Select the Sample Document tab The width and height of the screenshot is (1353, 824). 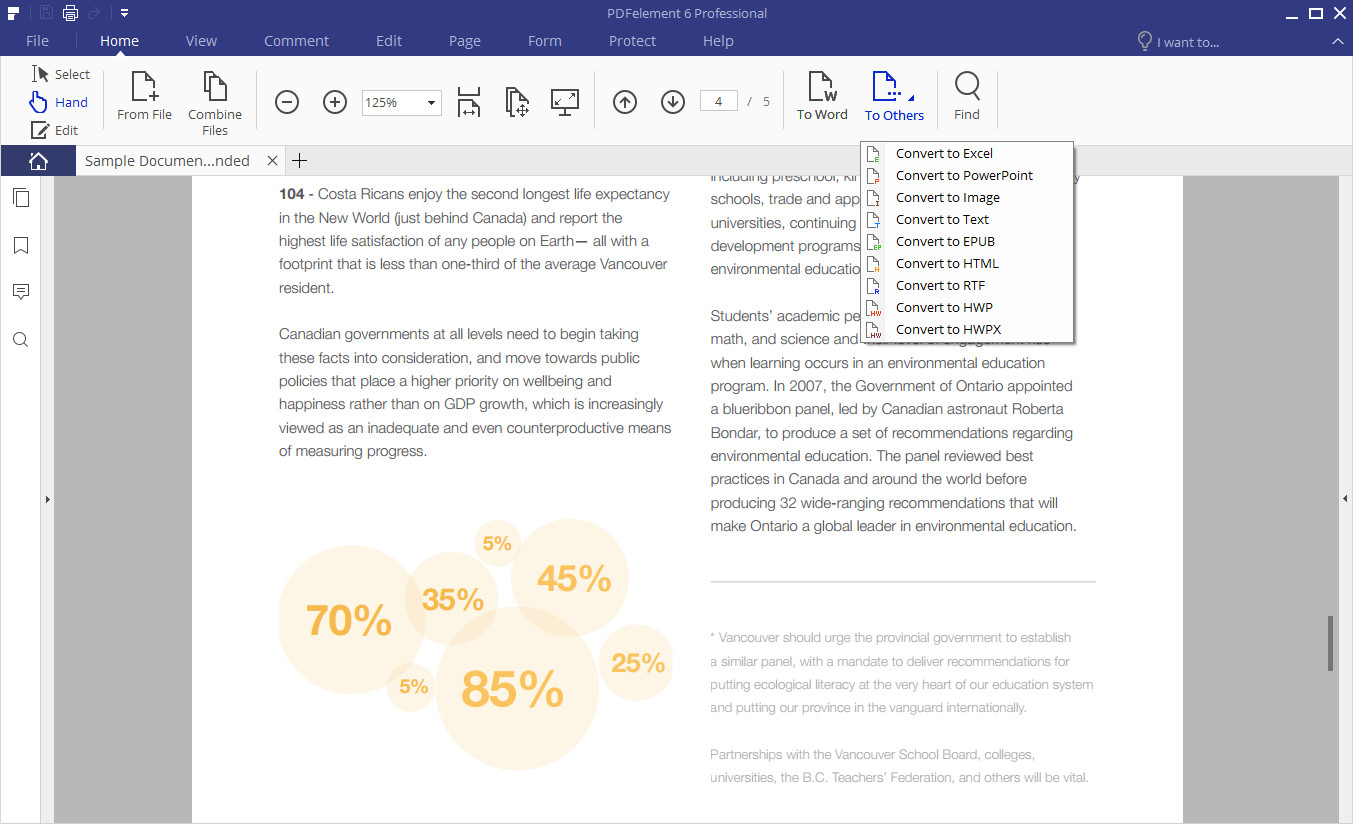[167, 160]
